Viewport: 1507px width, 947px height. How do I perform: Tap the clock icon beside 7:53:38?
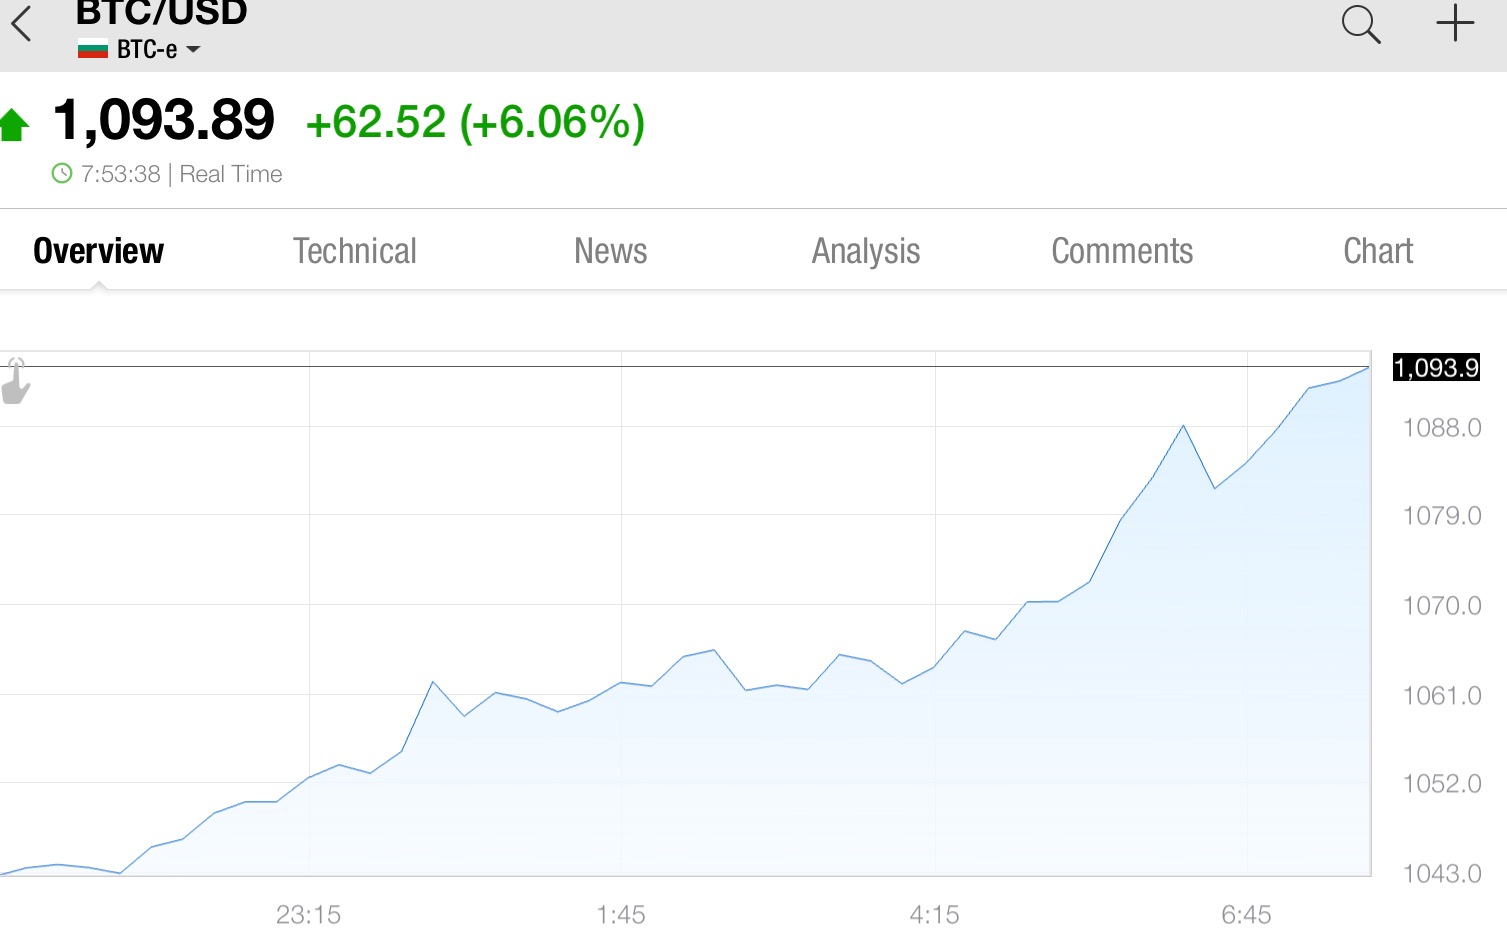point(62,173)
